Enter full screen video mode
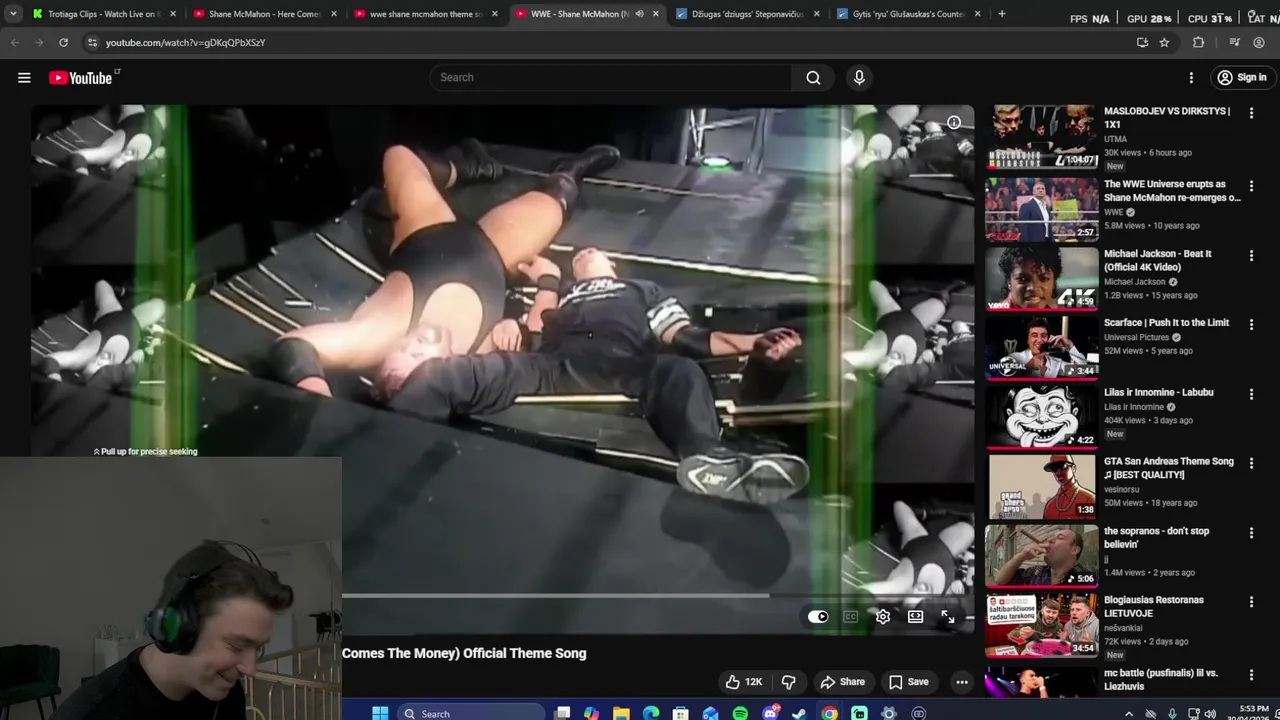Screen dimensions: 1280x720 948,617
